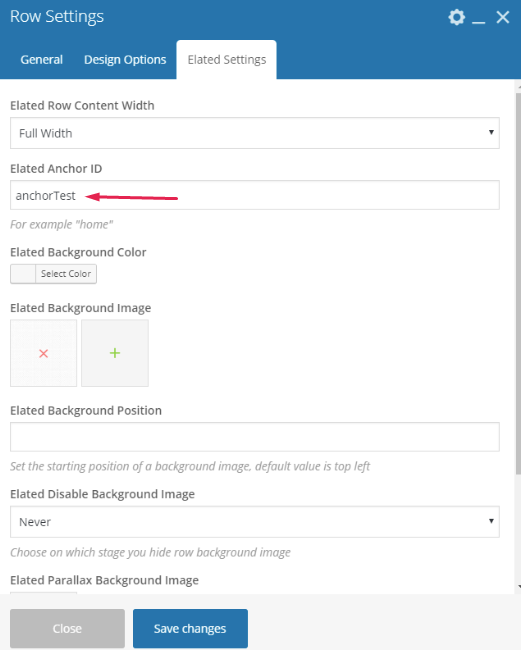
Task: Click the scroll down arrow on scrollbar
Action: [x=519, y=587]
